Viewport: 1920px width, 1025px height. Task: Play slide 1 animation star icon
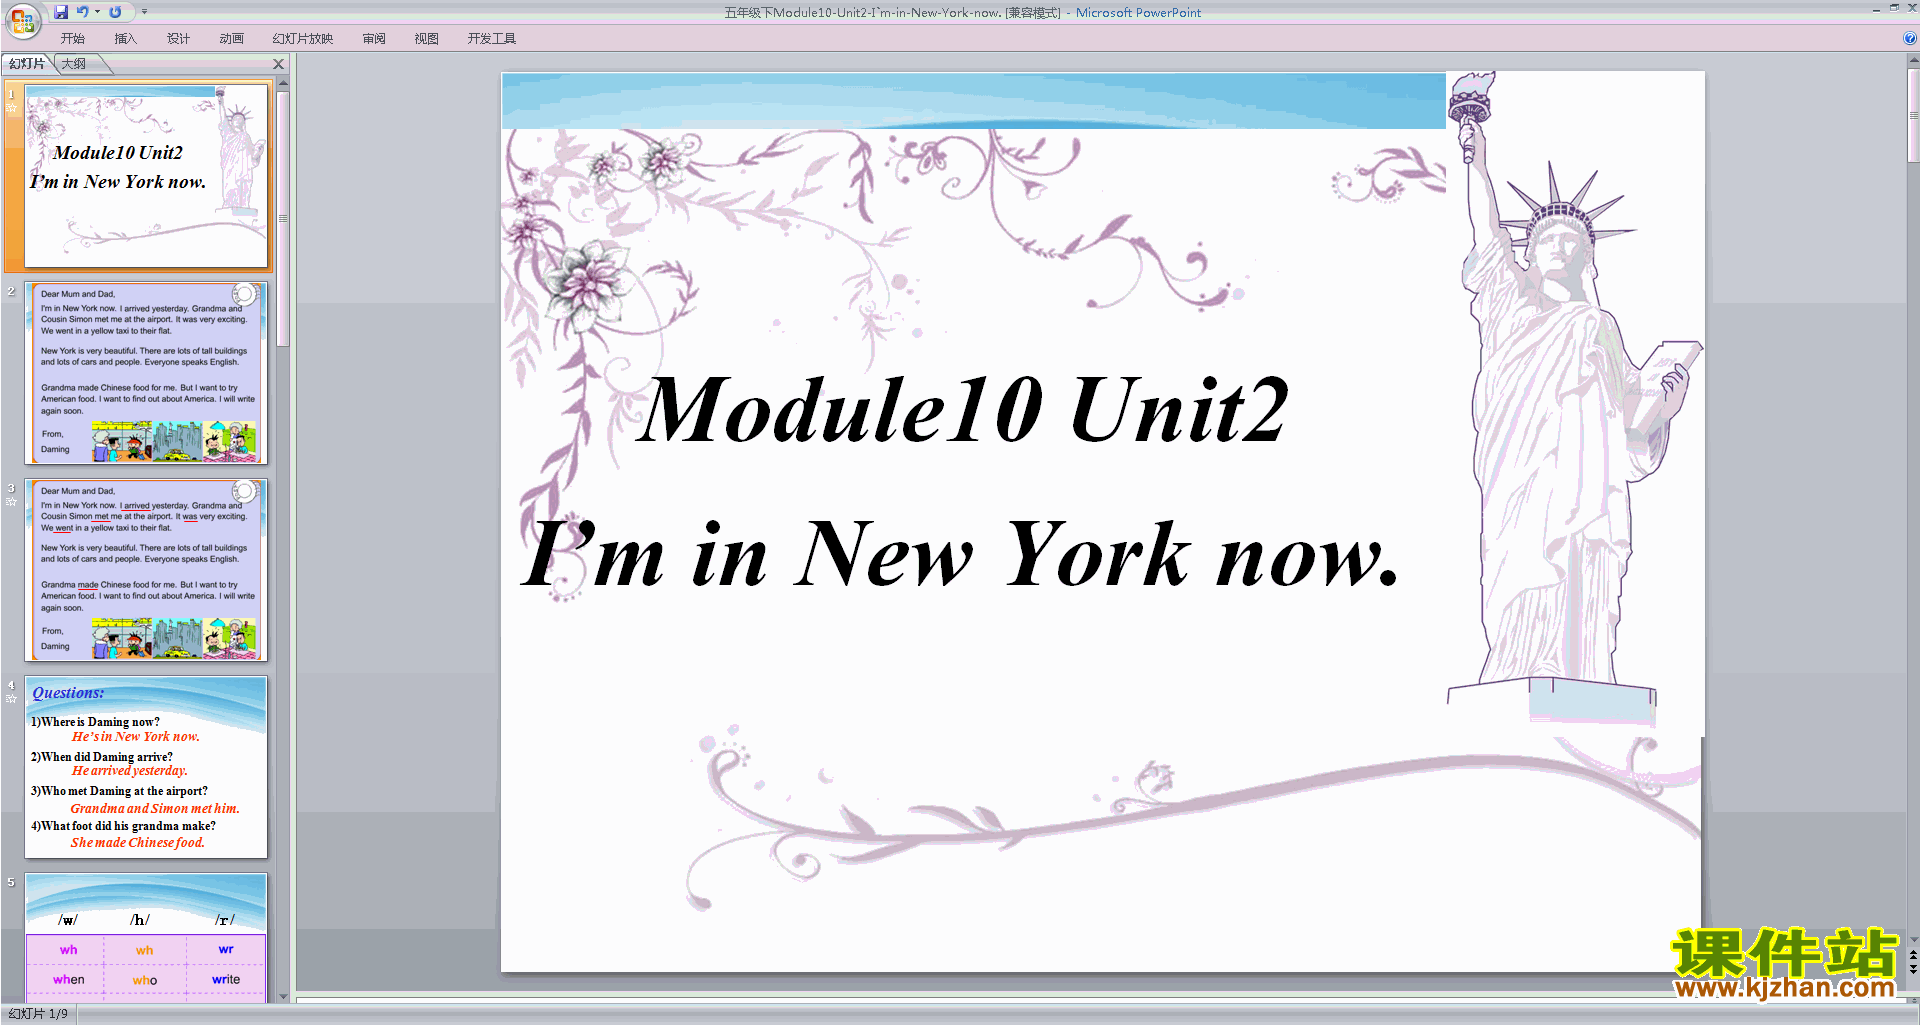pyautogui.click(x=12, y=108)
